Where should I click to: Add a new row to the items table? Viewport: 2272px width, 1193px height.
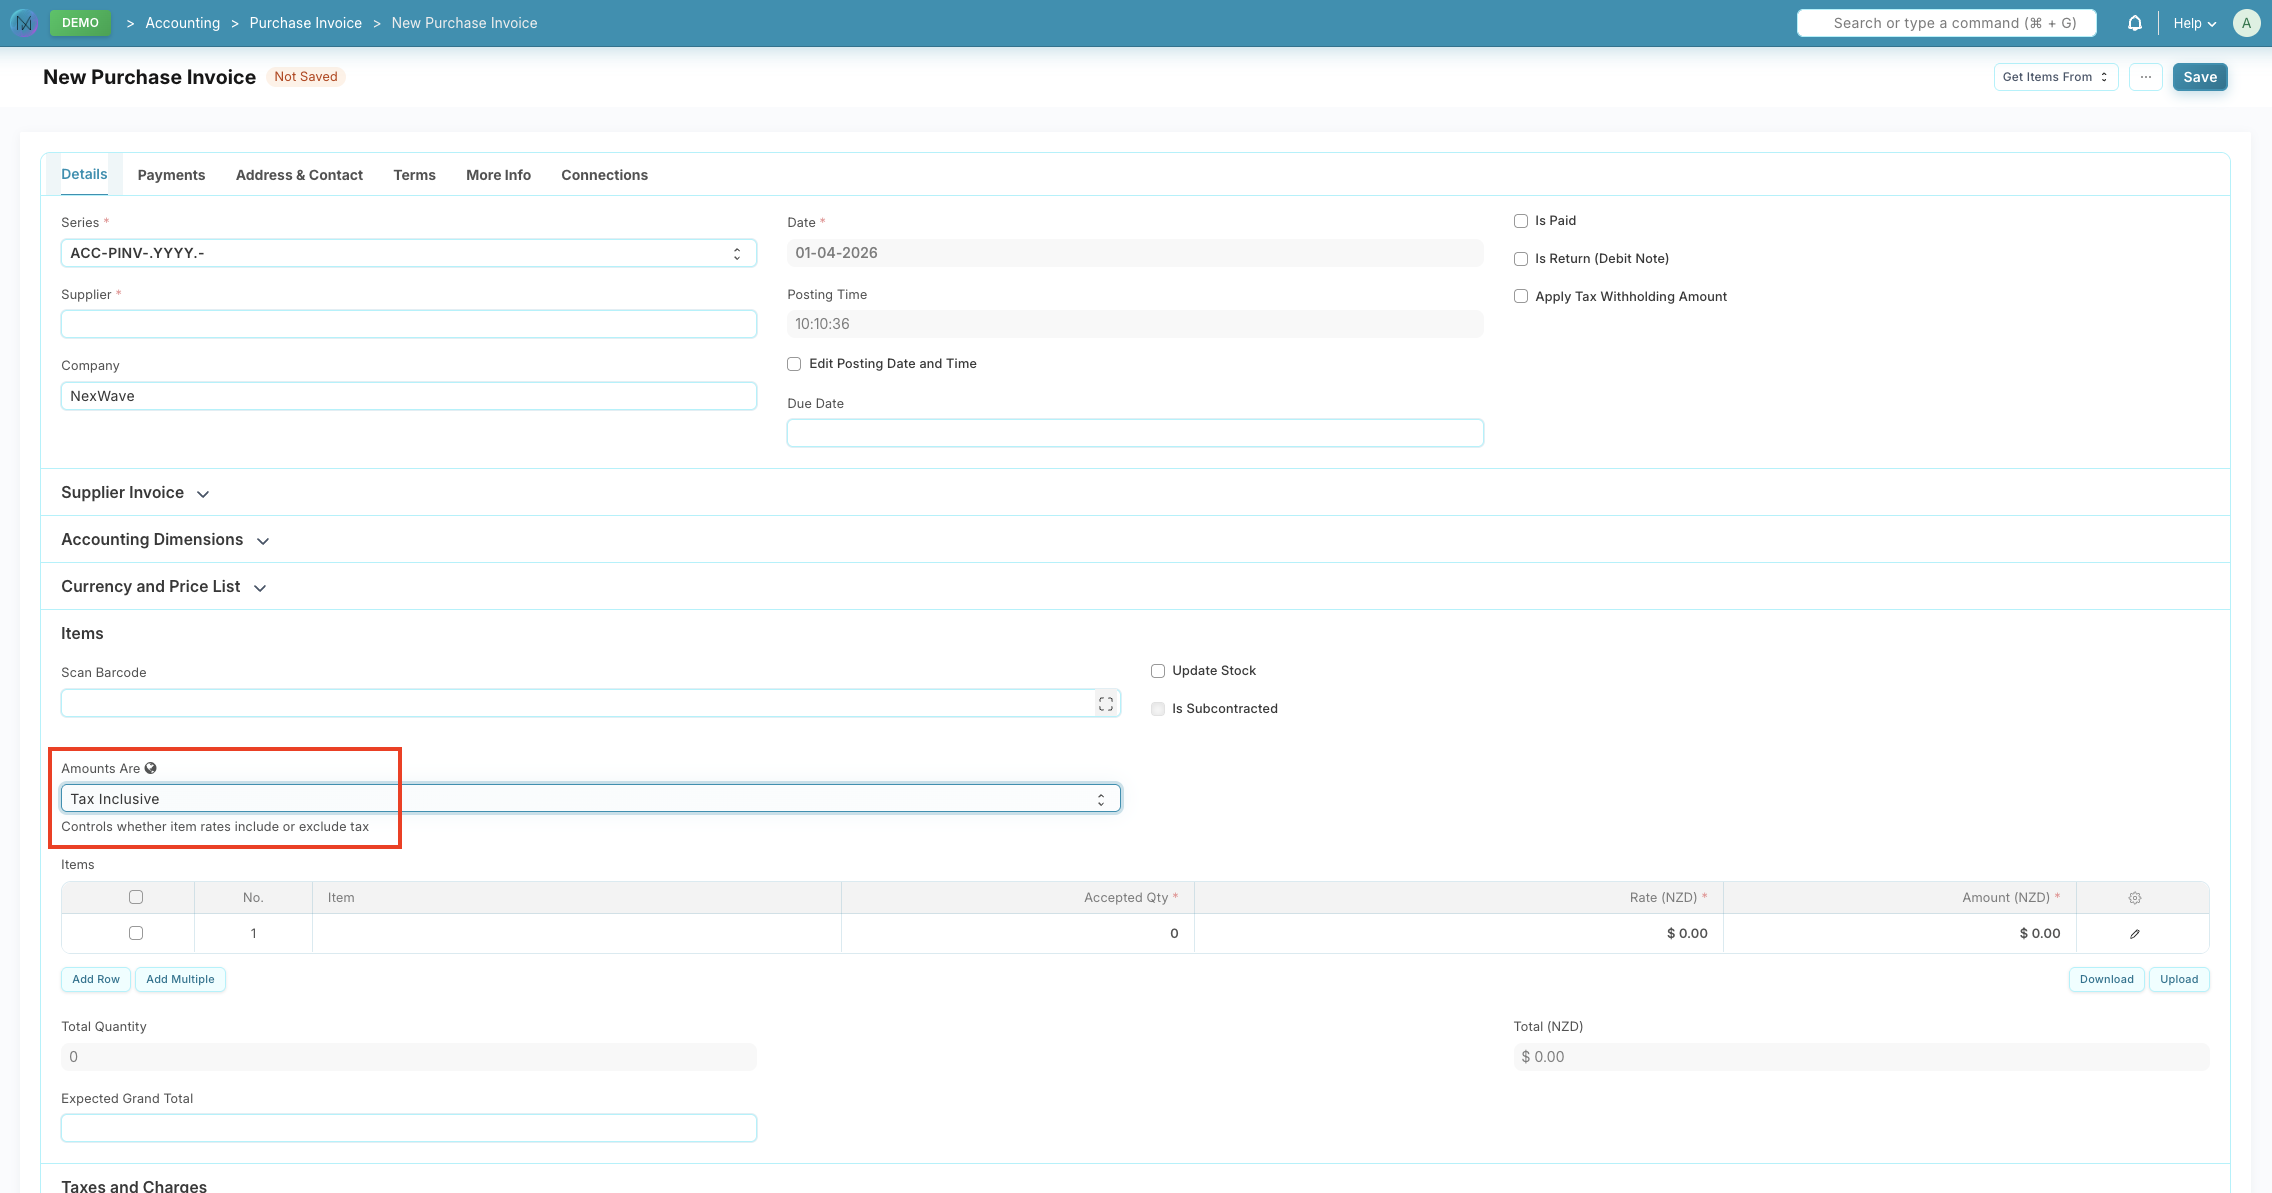coord(95,979)
